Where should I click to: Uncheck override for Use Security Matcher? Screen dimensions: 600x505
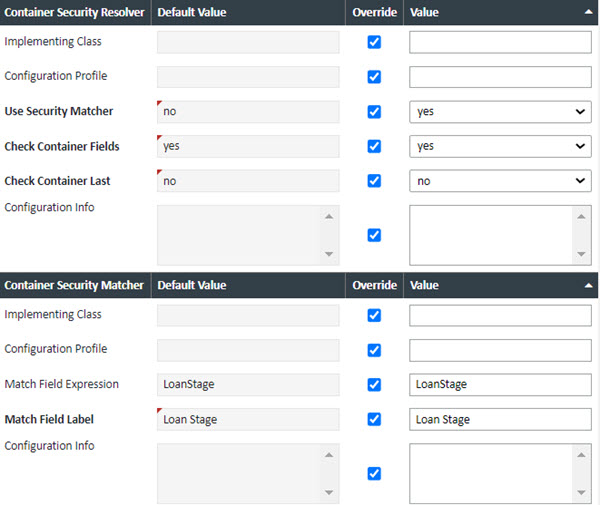[374, 112]
